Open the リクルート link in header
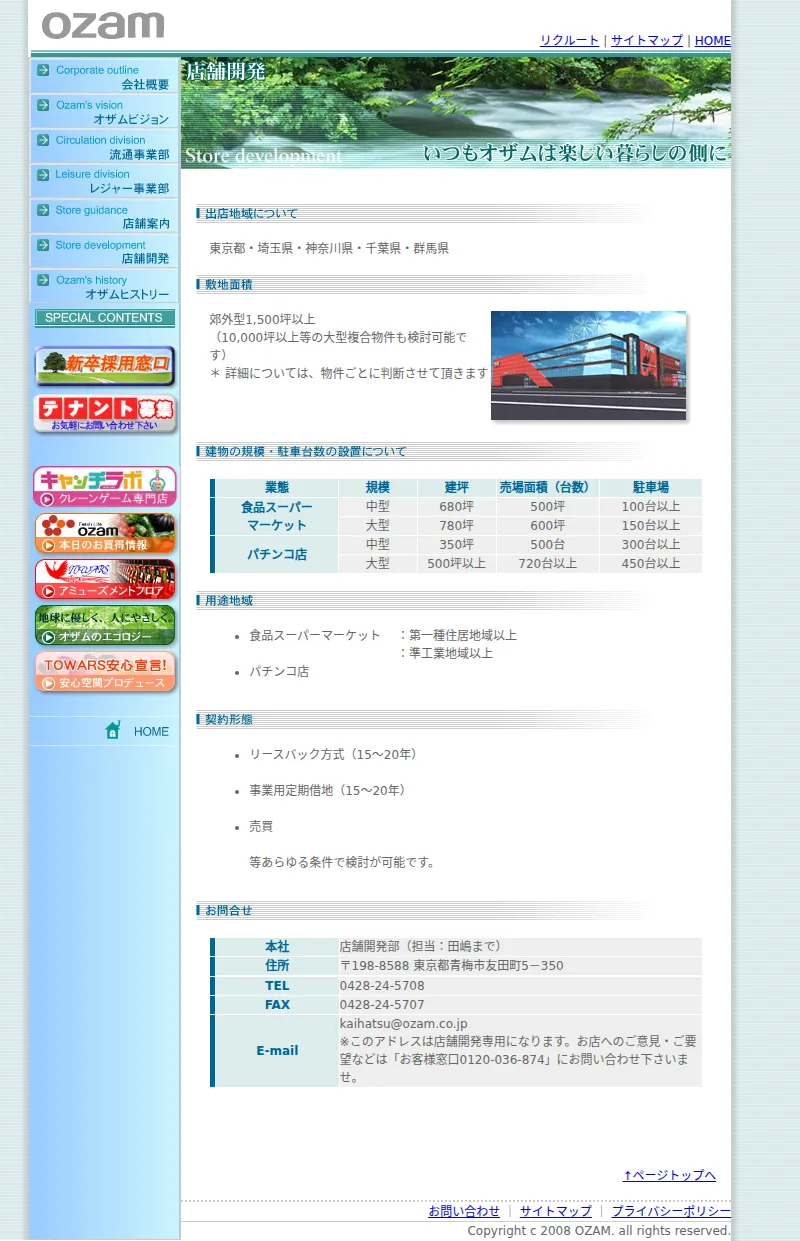Viewport: 800px width, 1241px height. point(569,41)
